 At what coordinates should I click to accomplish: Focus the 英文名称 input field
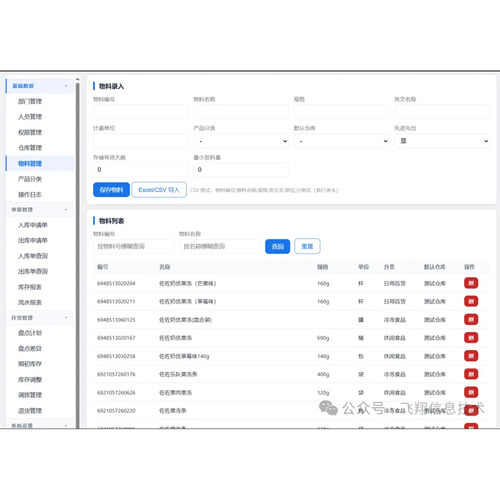point(442,112)
